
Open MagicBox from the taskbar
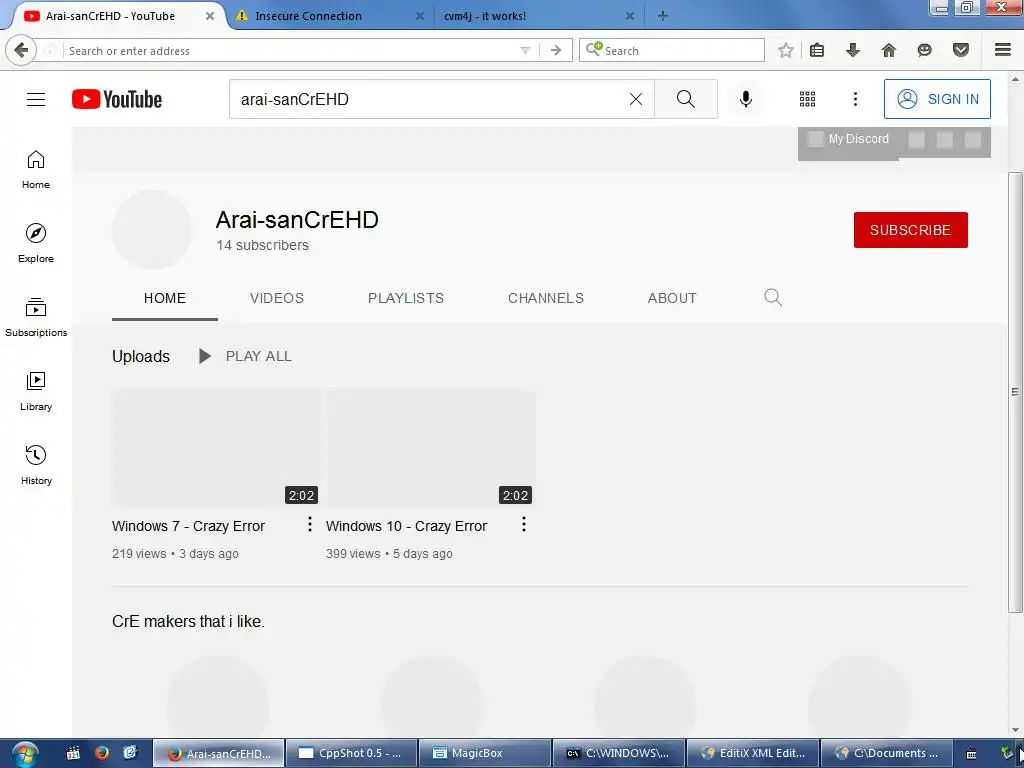484,754
